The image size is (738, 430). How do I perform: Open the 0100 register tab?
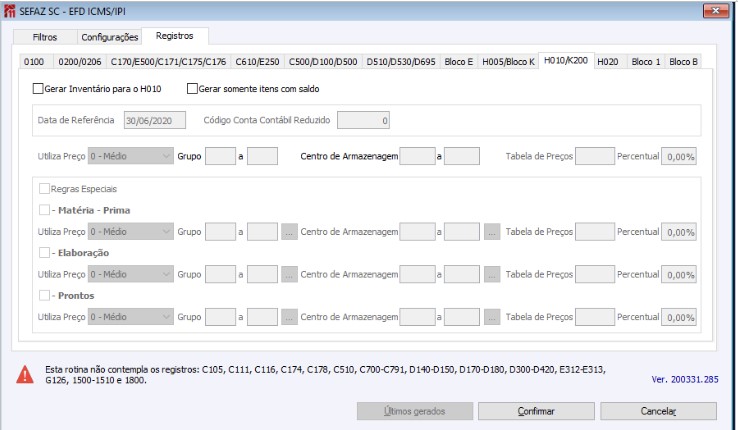[x=34, y=62]
